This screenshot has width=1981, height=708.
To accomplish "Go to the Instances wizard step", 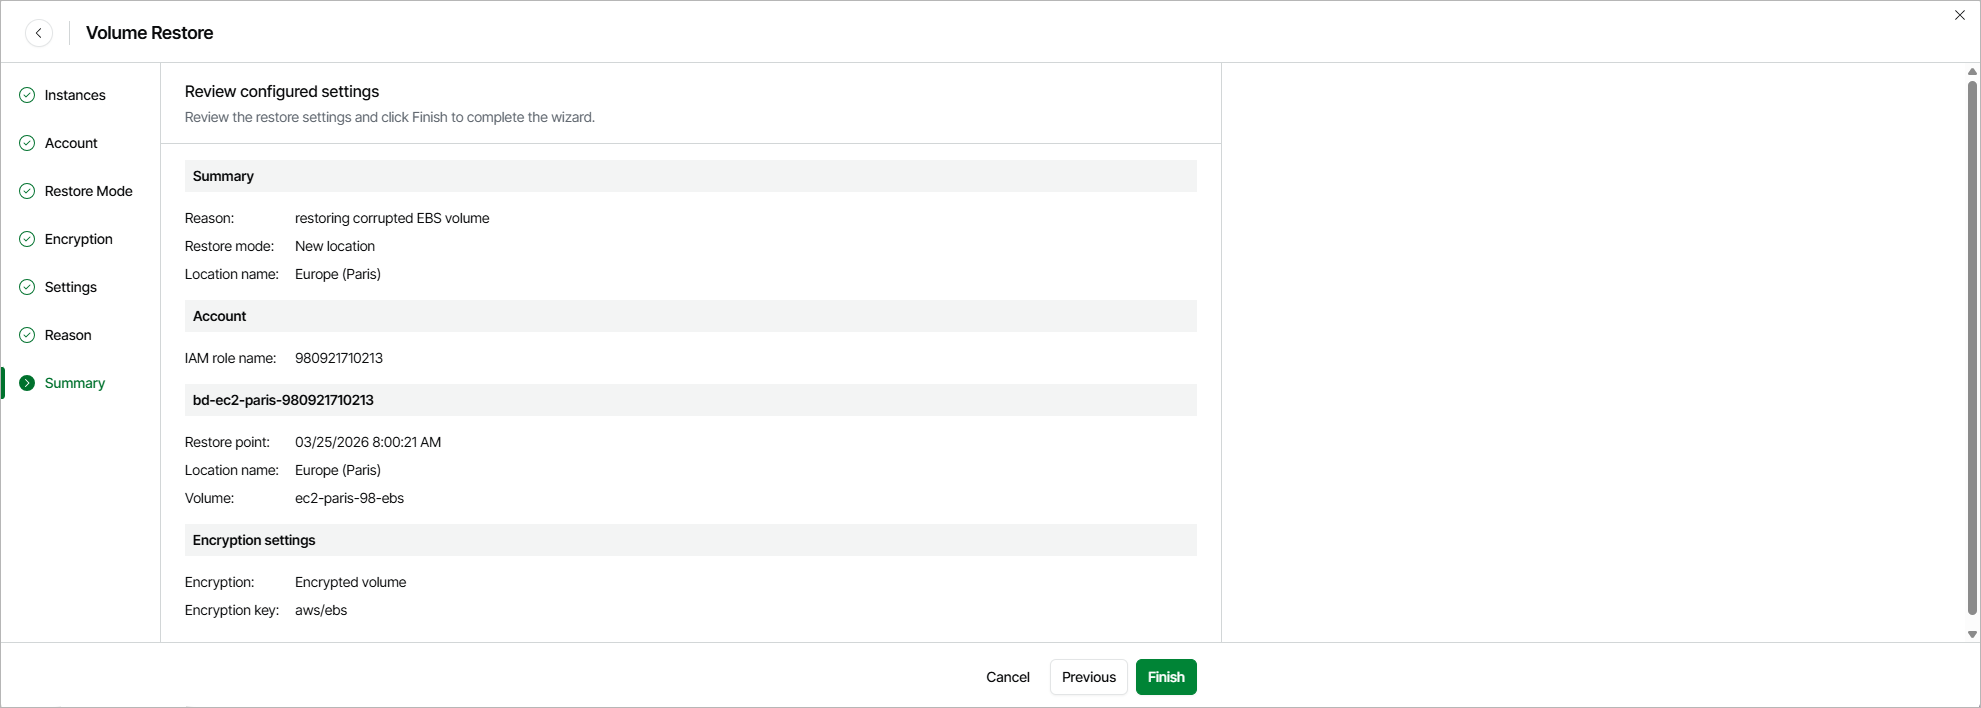I will point(75,95).
